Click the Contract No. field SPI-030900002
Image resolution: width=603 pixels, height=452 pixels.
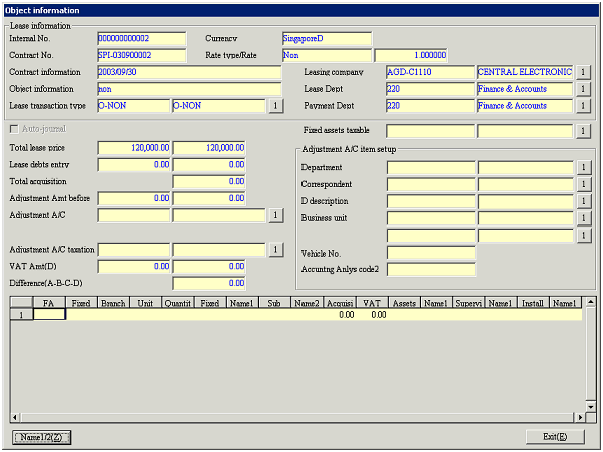pos(142,55)
